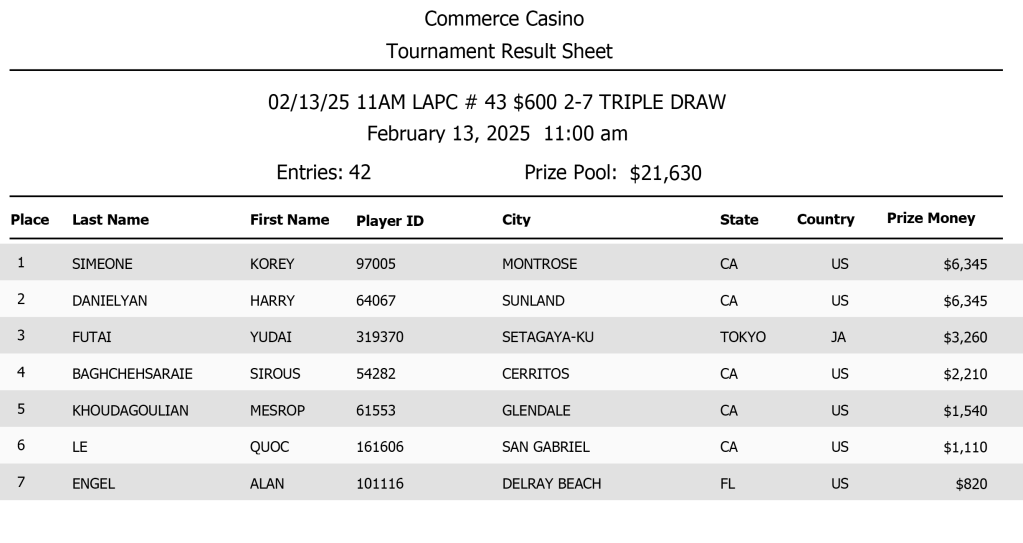Select last name SIMEONE in first row
The image size is (1023, 543).
click(102, 264)
